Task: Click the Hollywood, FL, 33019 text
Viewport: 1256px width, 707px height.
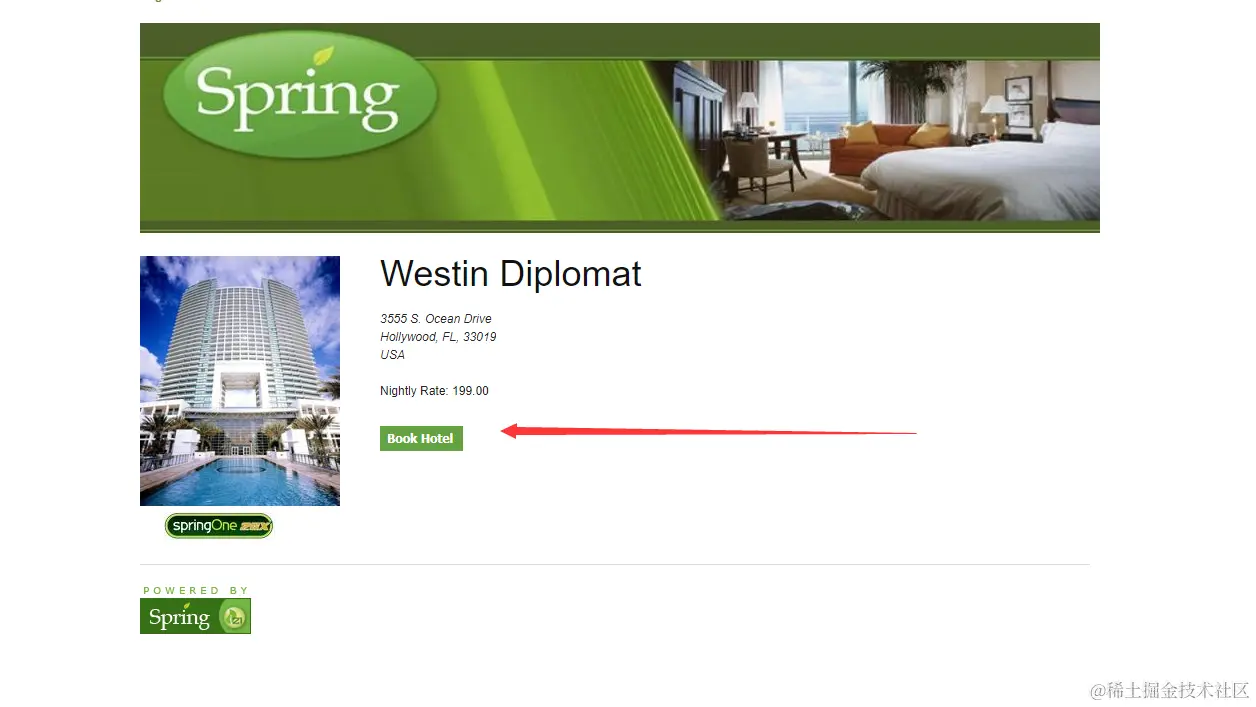Action: tap(438, 337)
